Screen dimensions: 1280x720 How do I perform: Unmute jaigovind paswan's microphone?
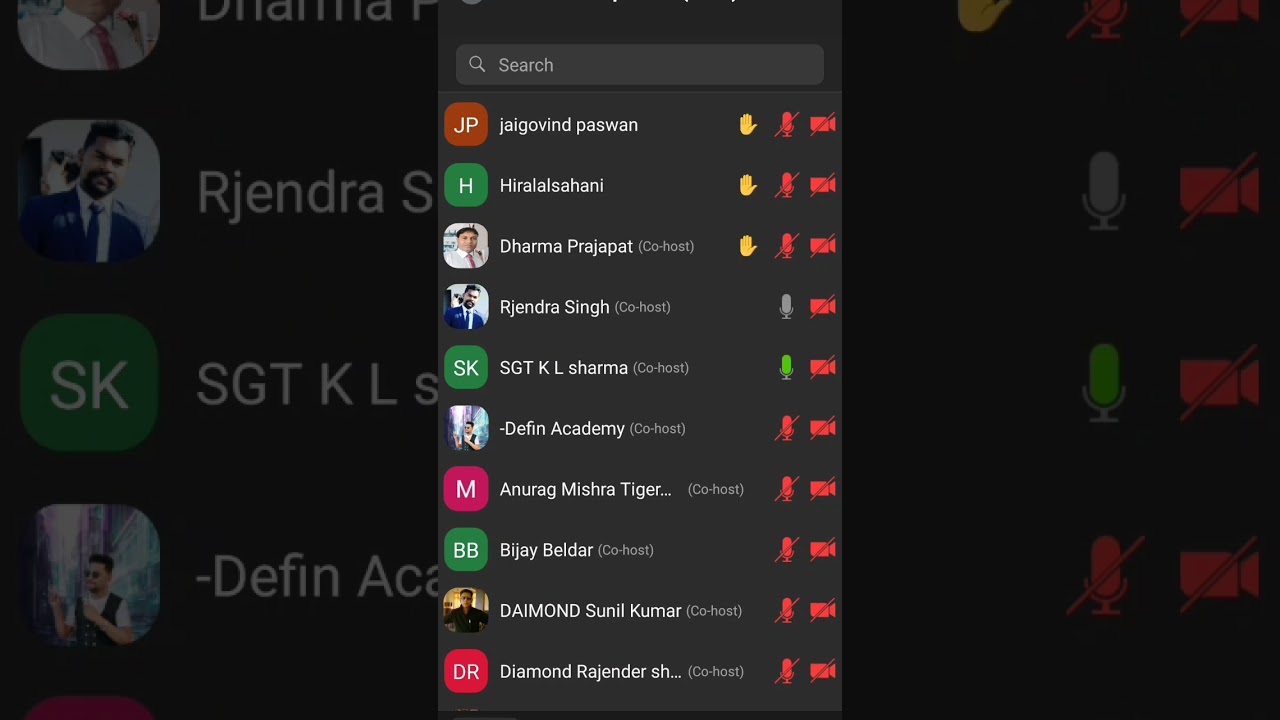click(786, 125)
